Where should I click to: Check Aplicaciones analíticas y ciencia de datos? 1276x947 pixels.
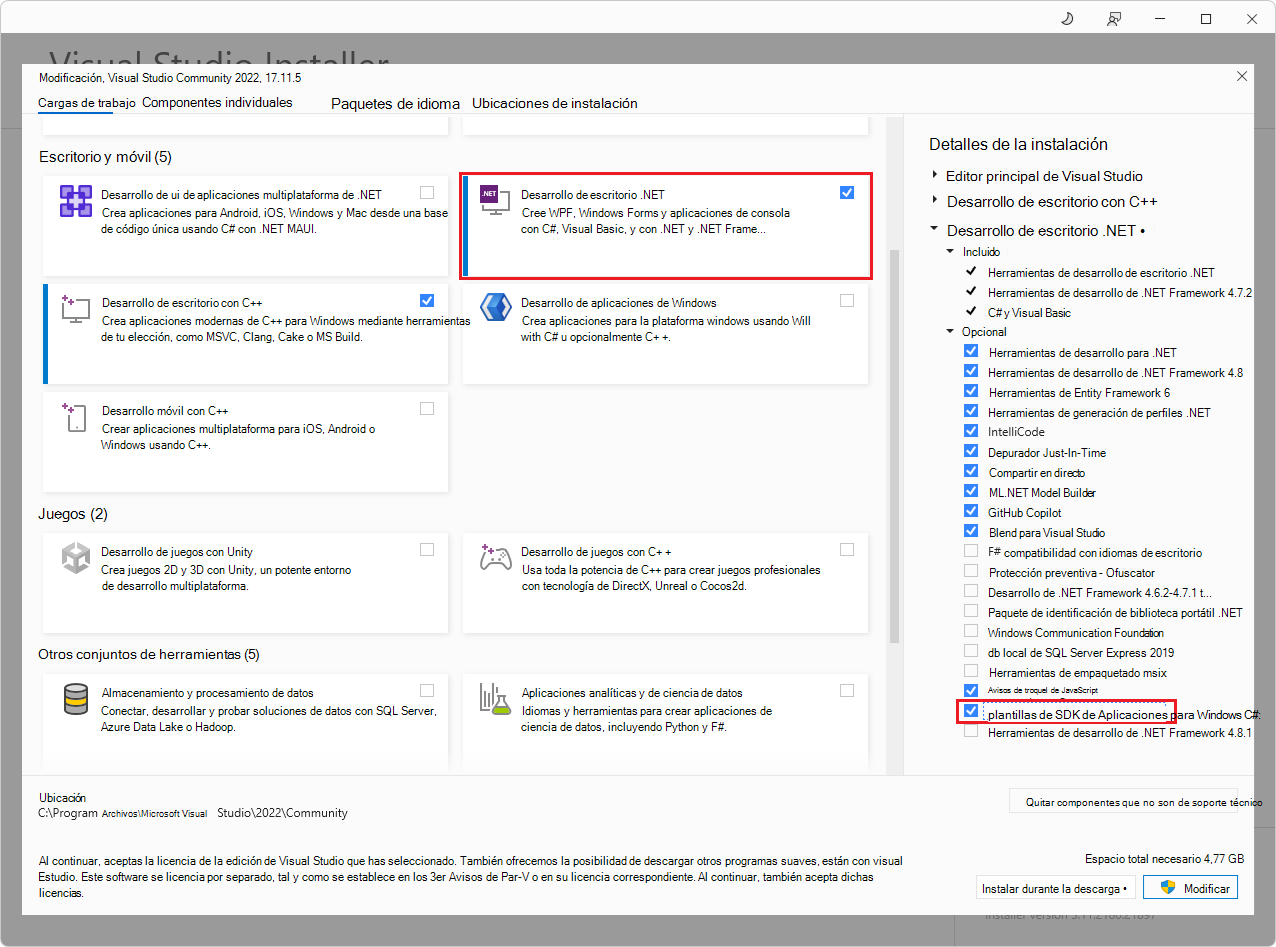coord(848,690)
